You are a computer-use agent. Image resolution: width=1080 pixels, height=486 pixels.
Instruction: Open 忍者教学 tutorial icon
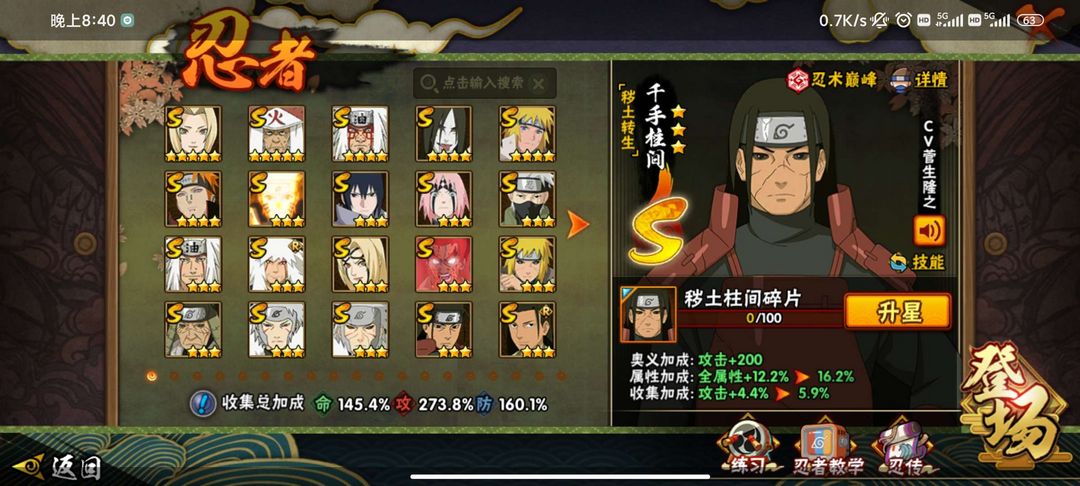click(x=827, y=449)
